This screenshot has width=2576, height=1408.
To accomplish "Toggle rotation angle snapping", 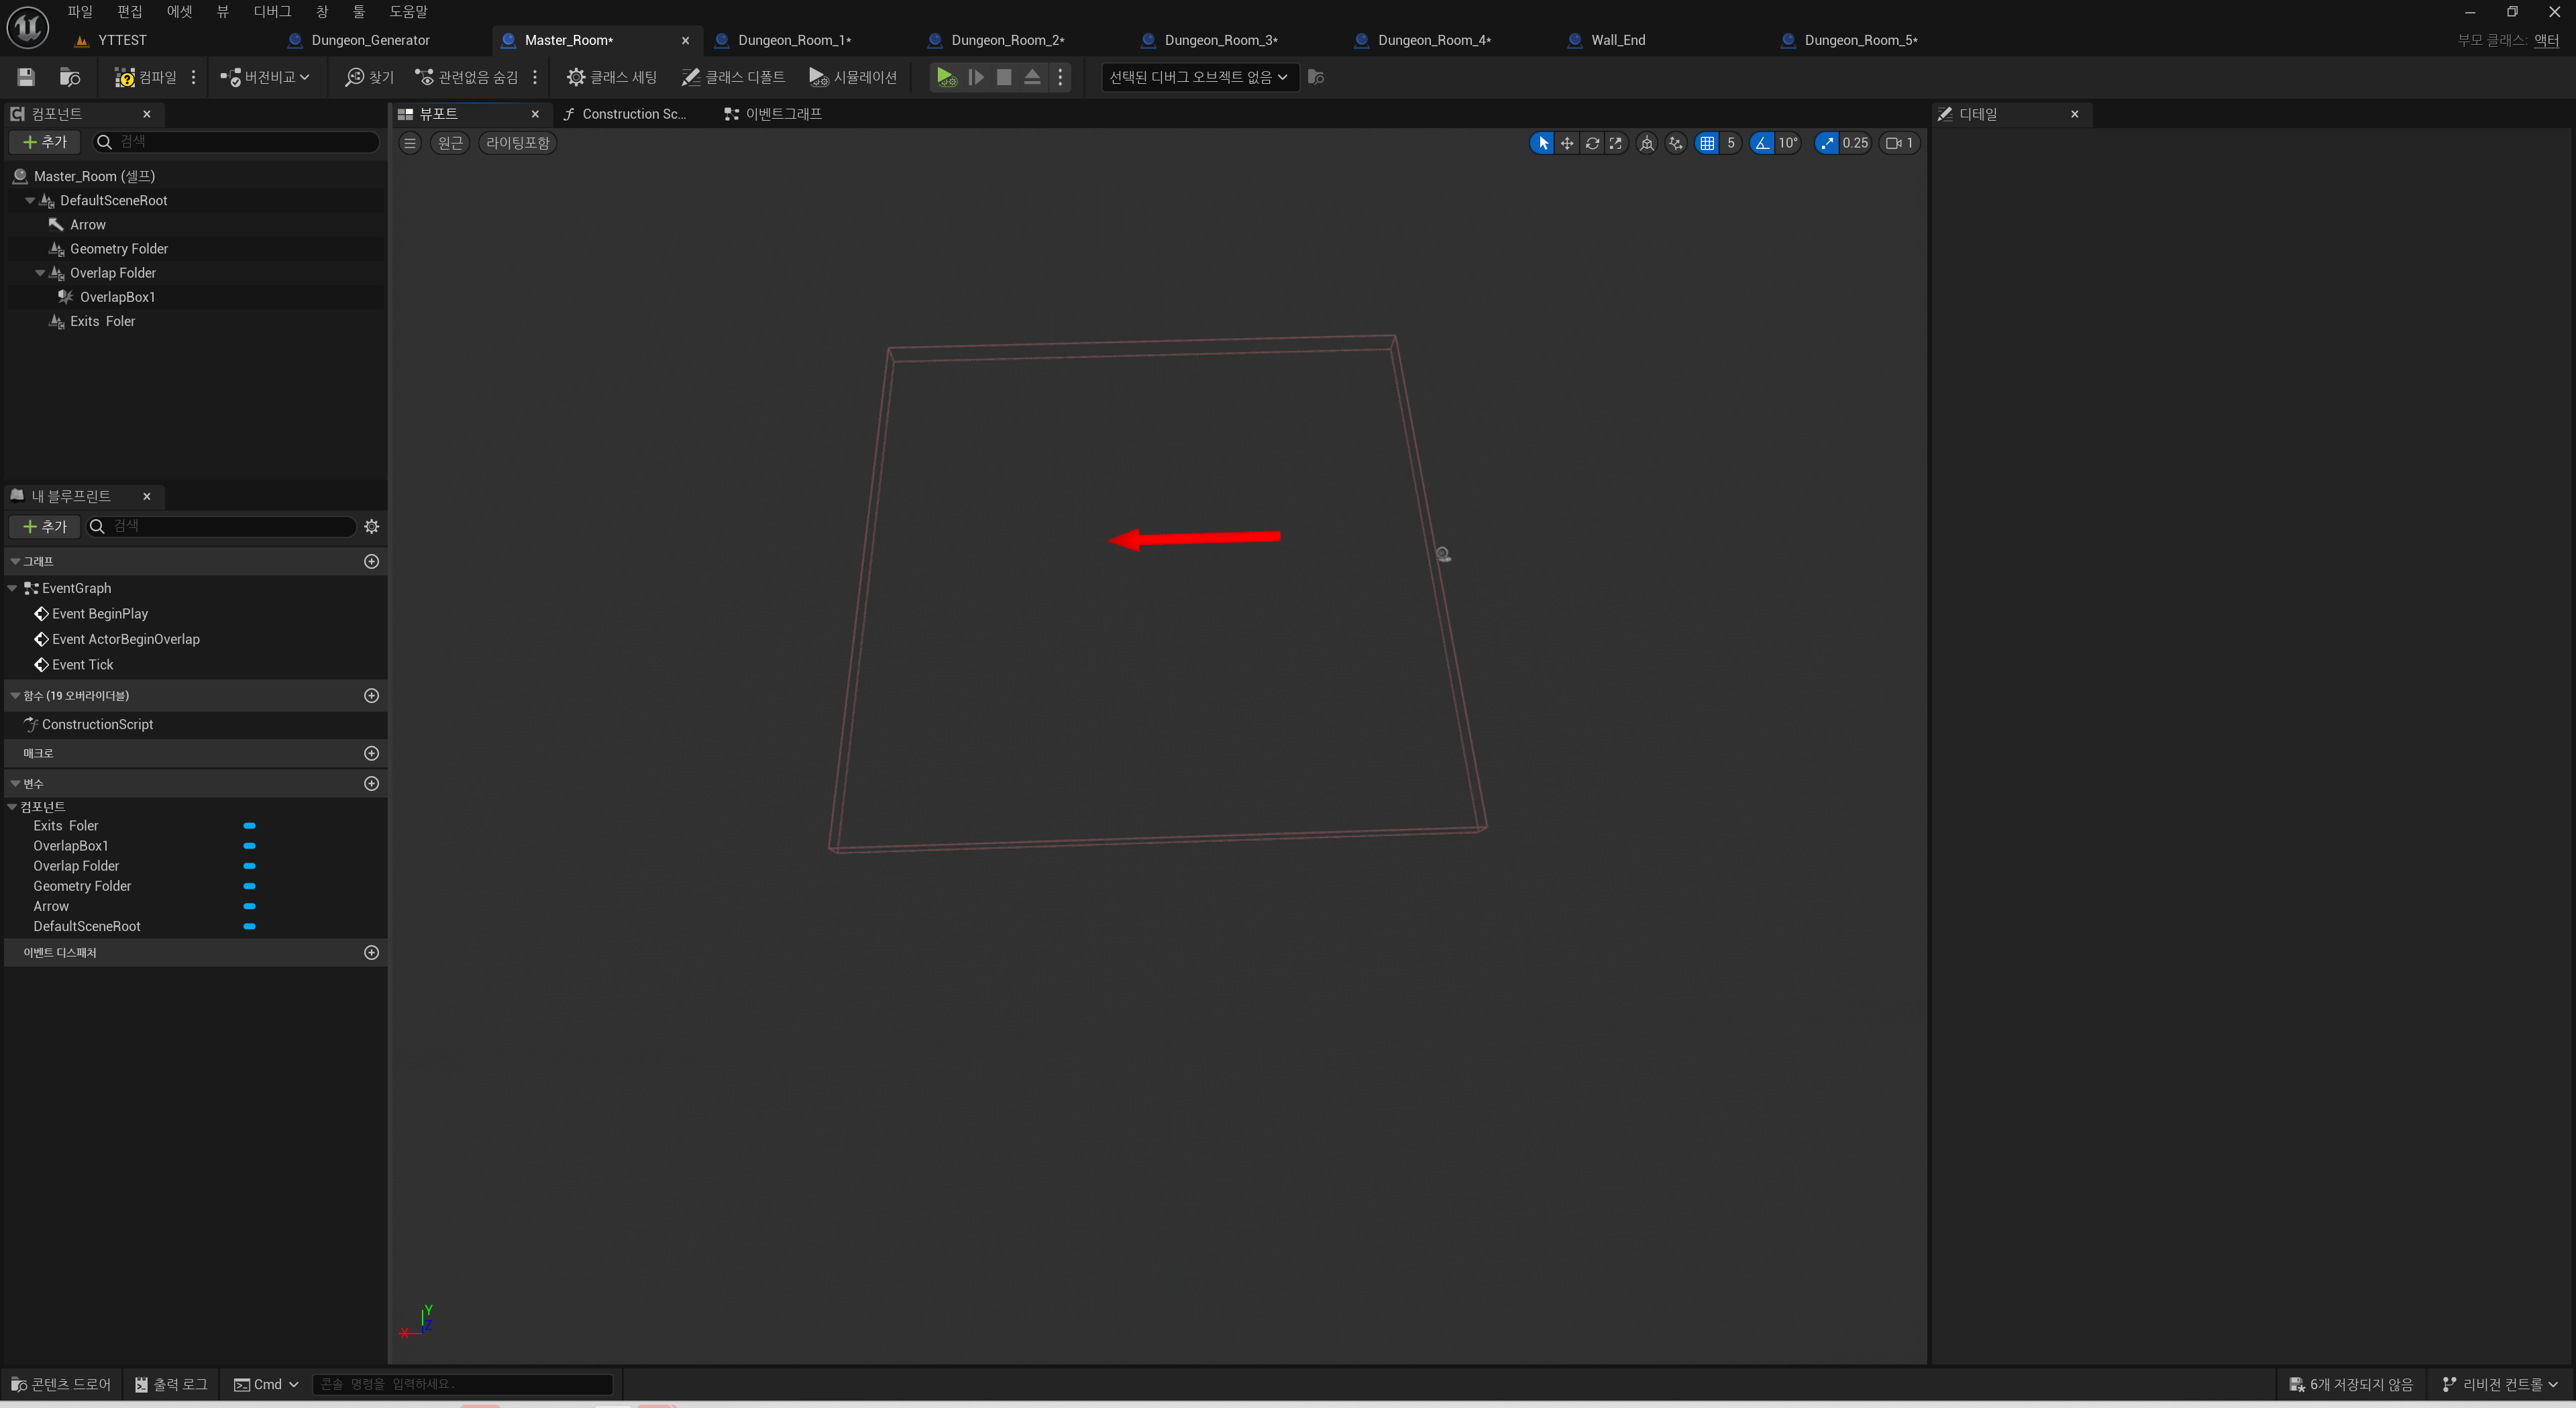I will click(x=1762, y=143).
